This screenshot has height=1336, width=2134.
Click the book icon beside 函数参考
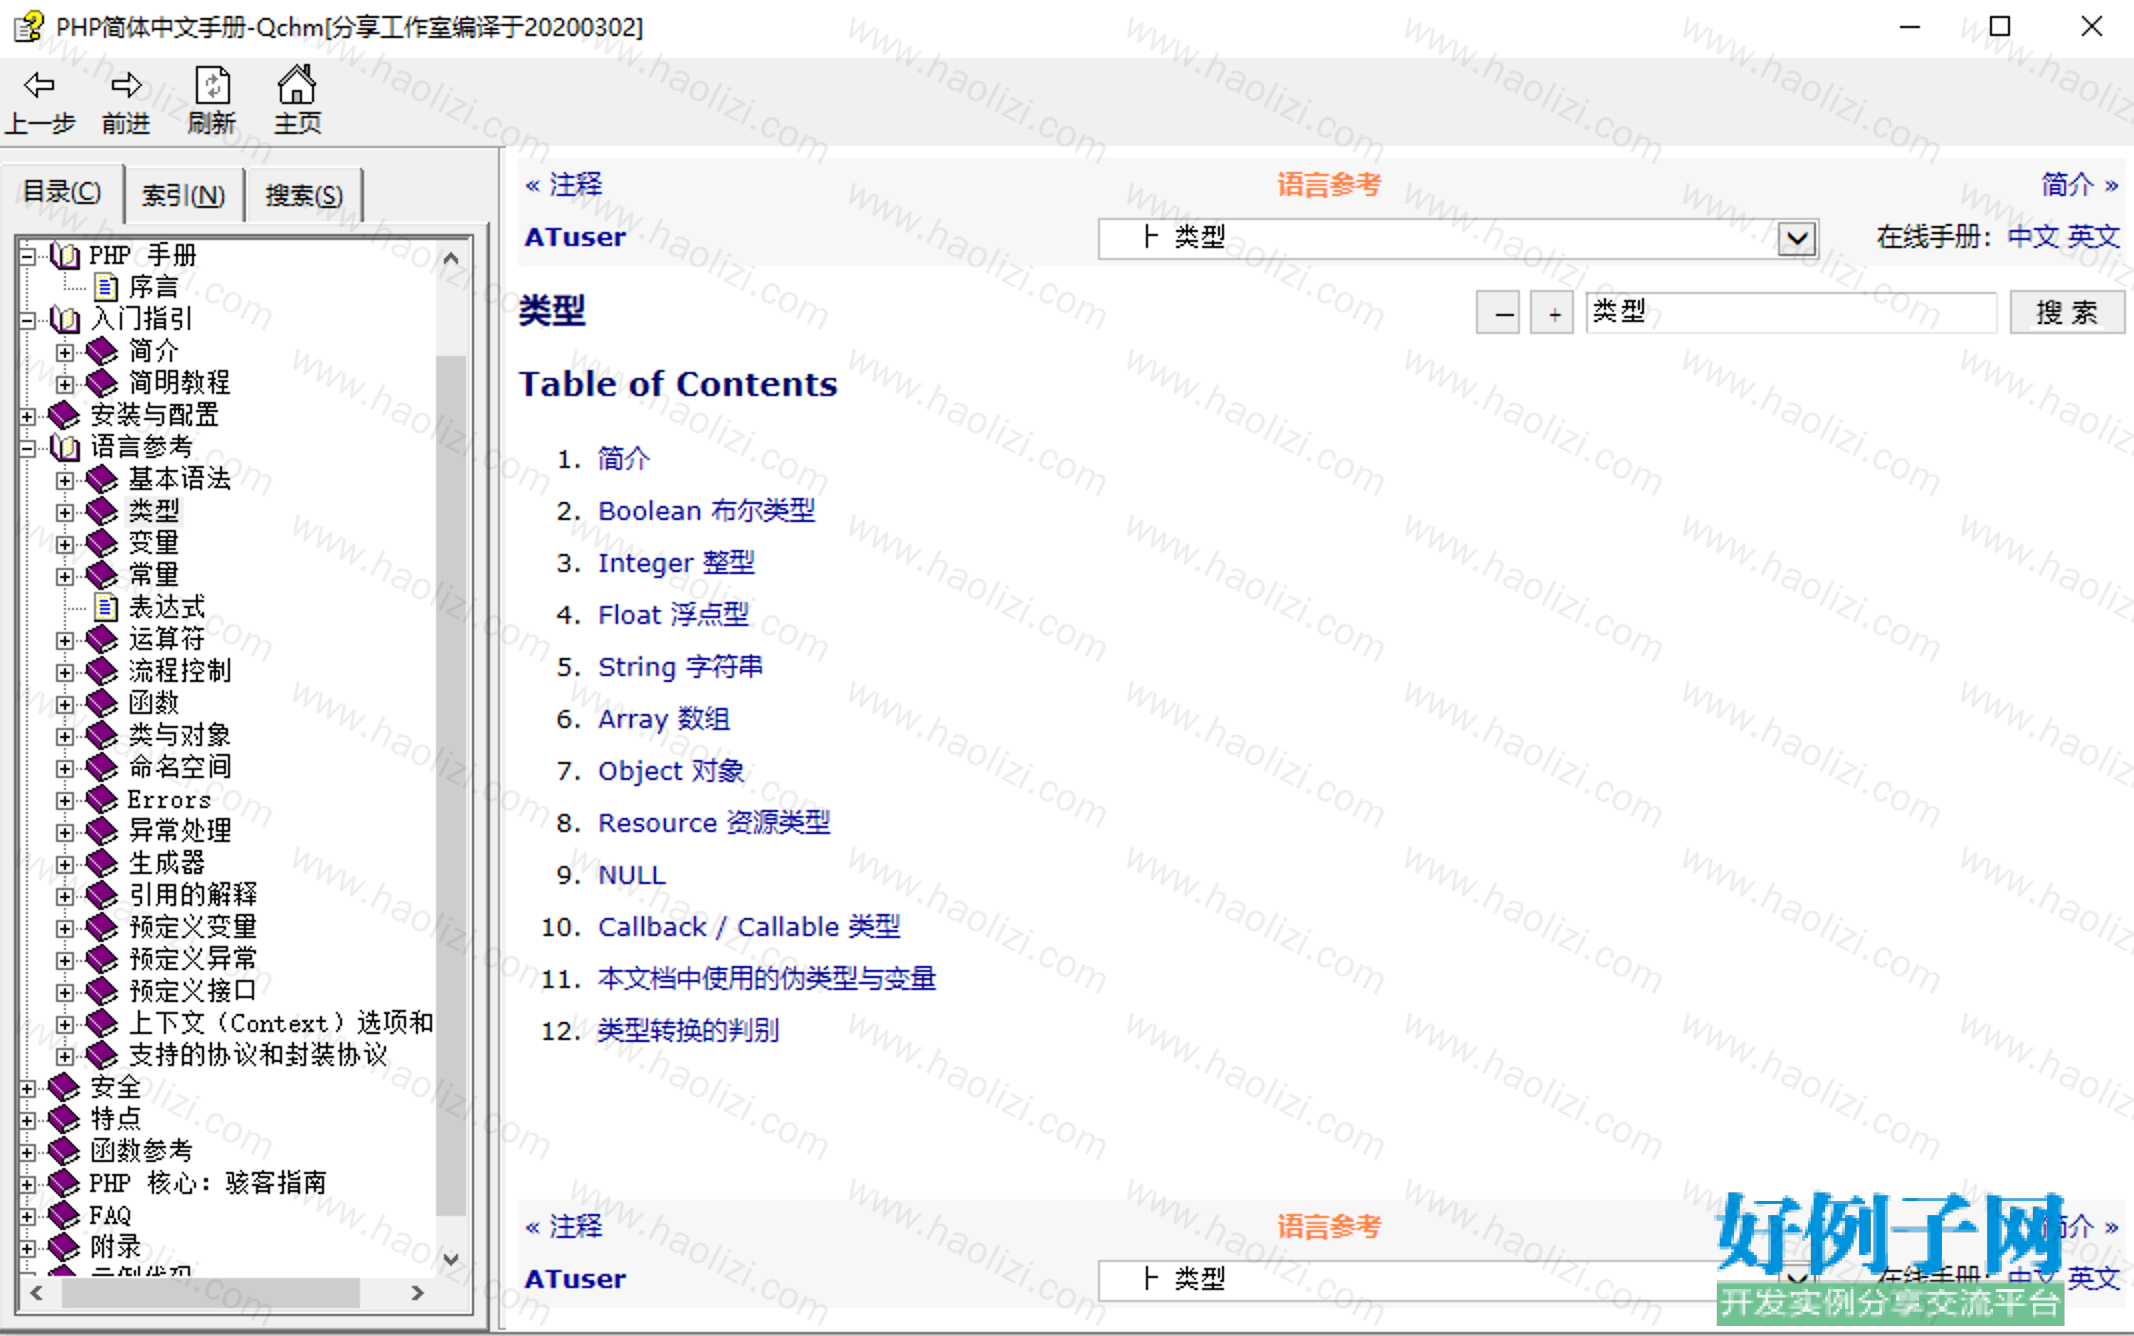[63, 1151]
